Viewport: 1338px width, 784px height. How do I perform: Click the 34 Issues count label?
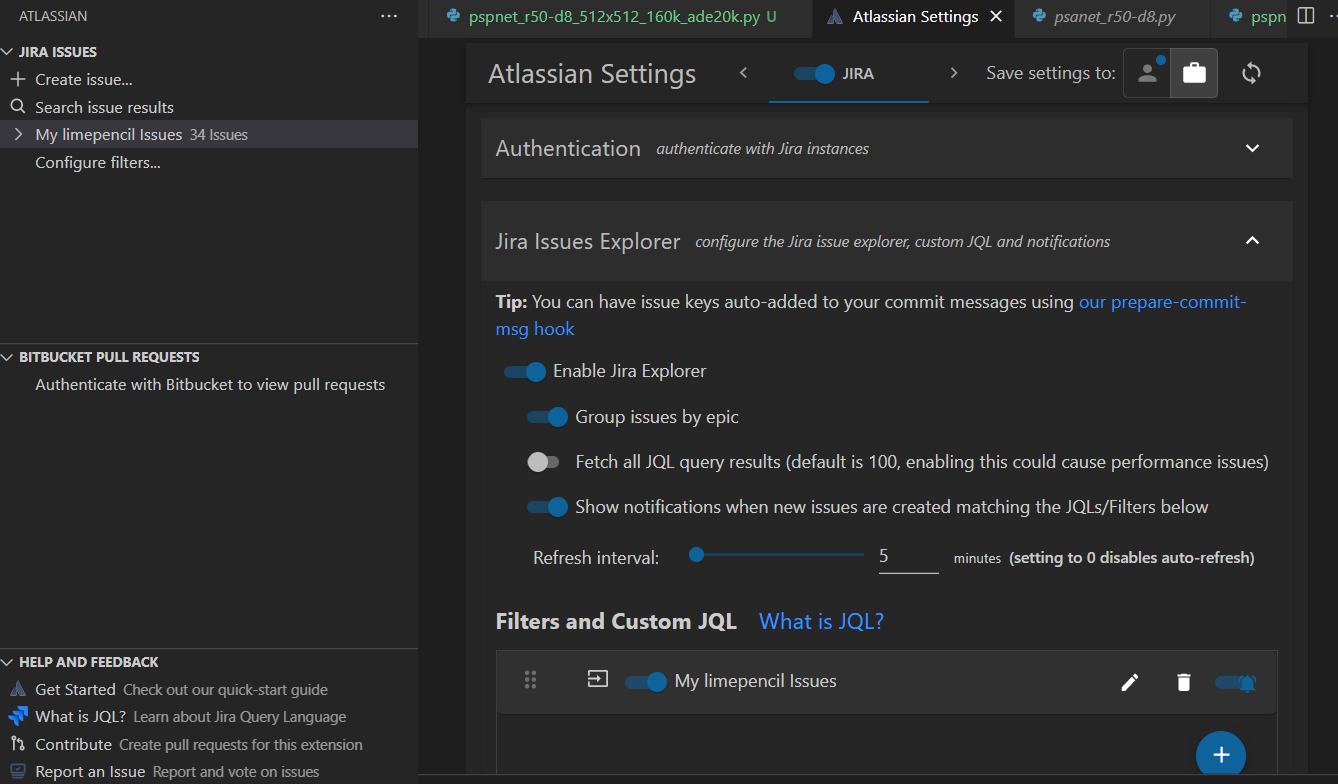click(219, 135)
